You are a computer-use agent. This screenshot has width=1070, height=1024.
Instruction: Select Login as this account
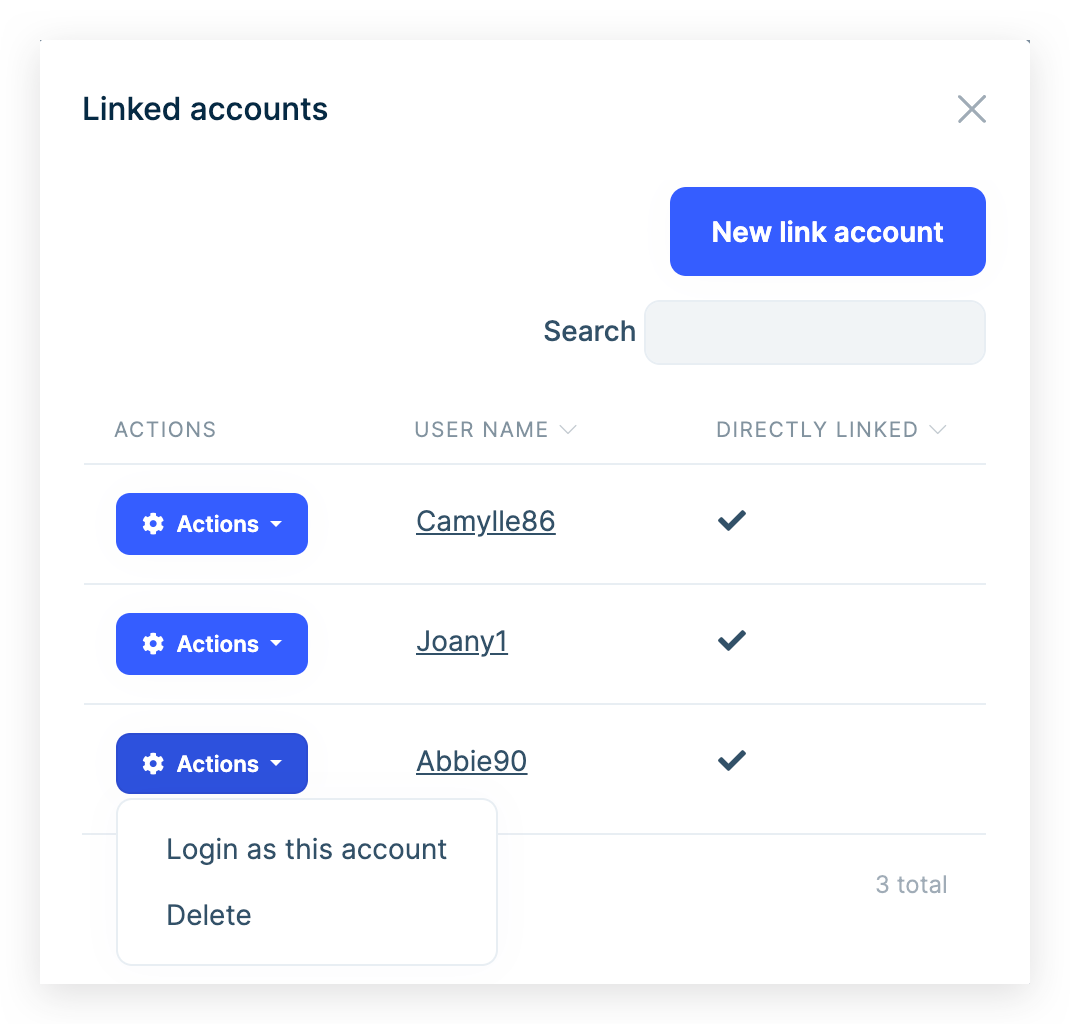point(306,849)
